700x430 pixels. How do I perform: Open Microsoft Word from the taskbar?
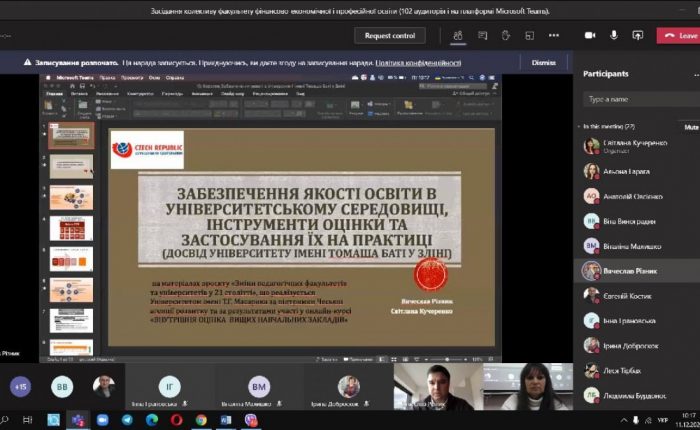(x=225, y=420)
